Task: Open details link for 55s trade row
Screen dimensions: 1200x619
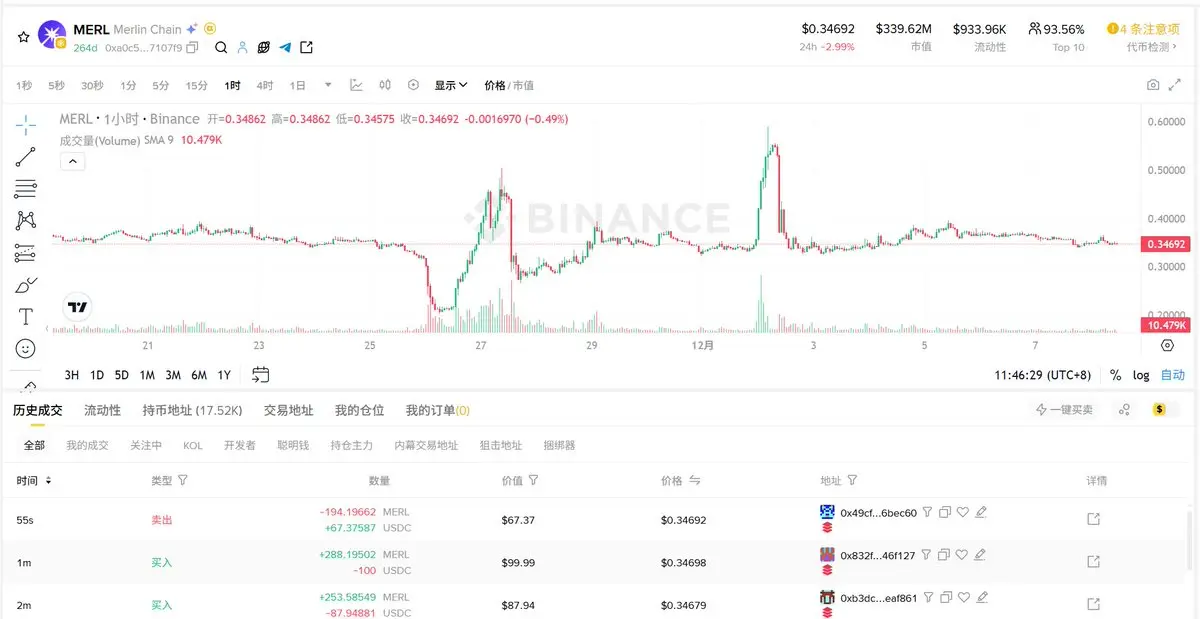Action: (x=1093, y=519)
